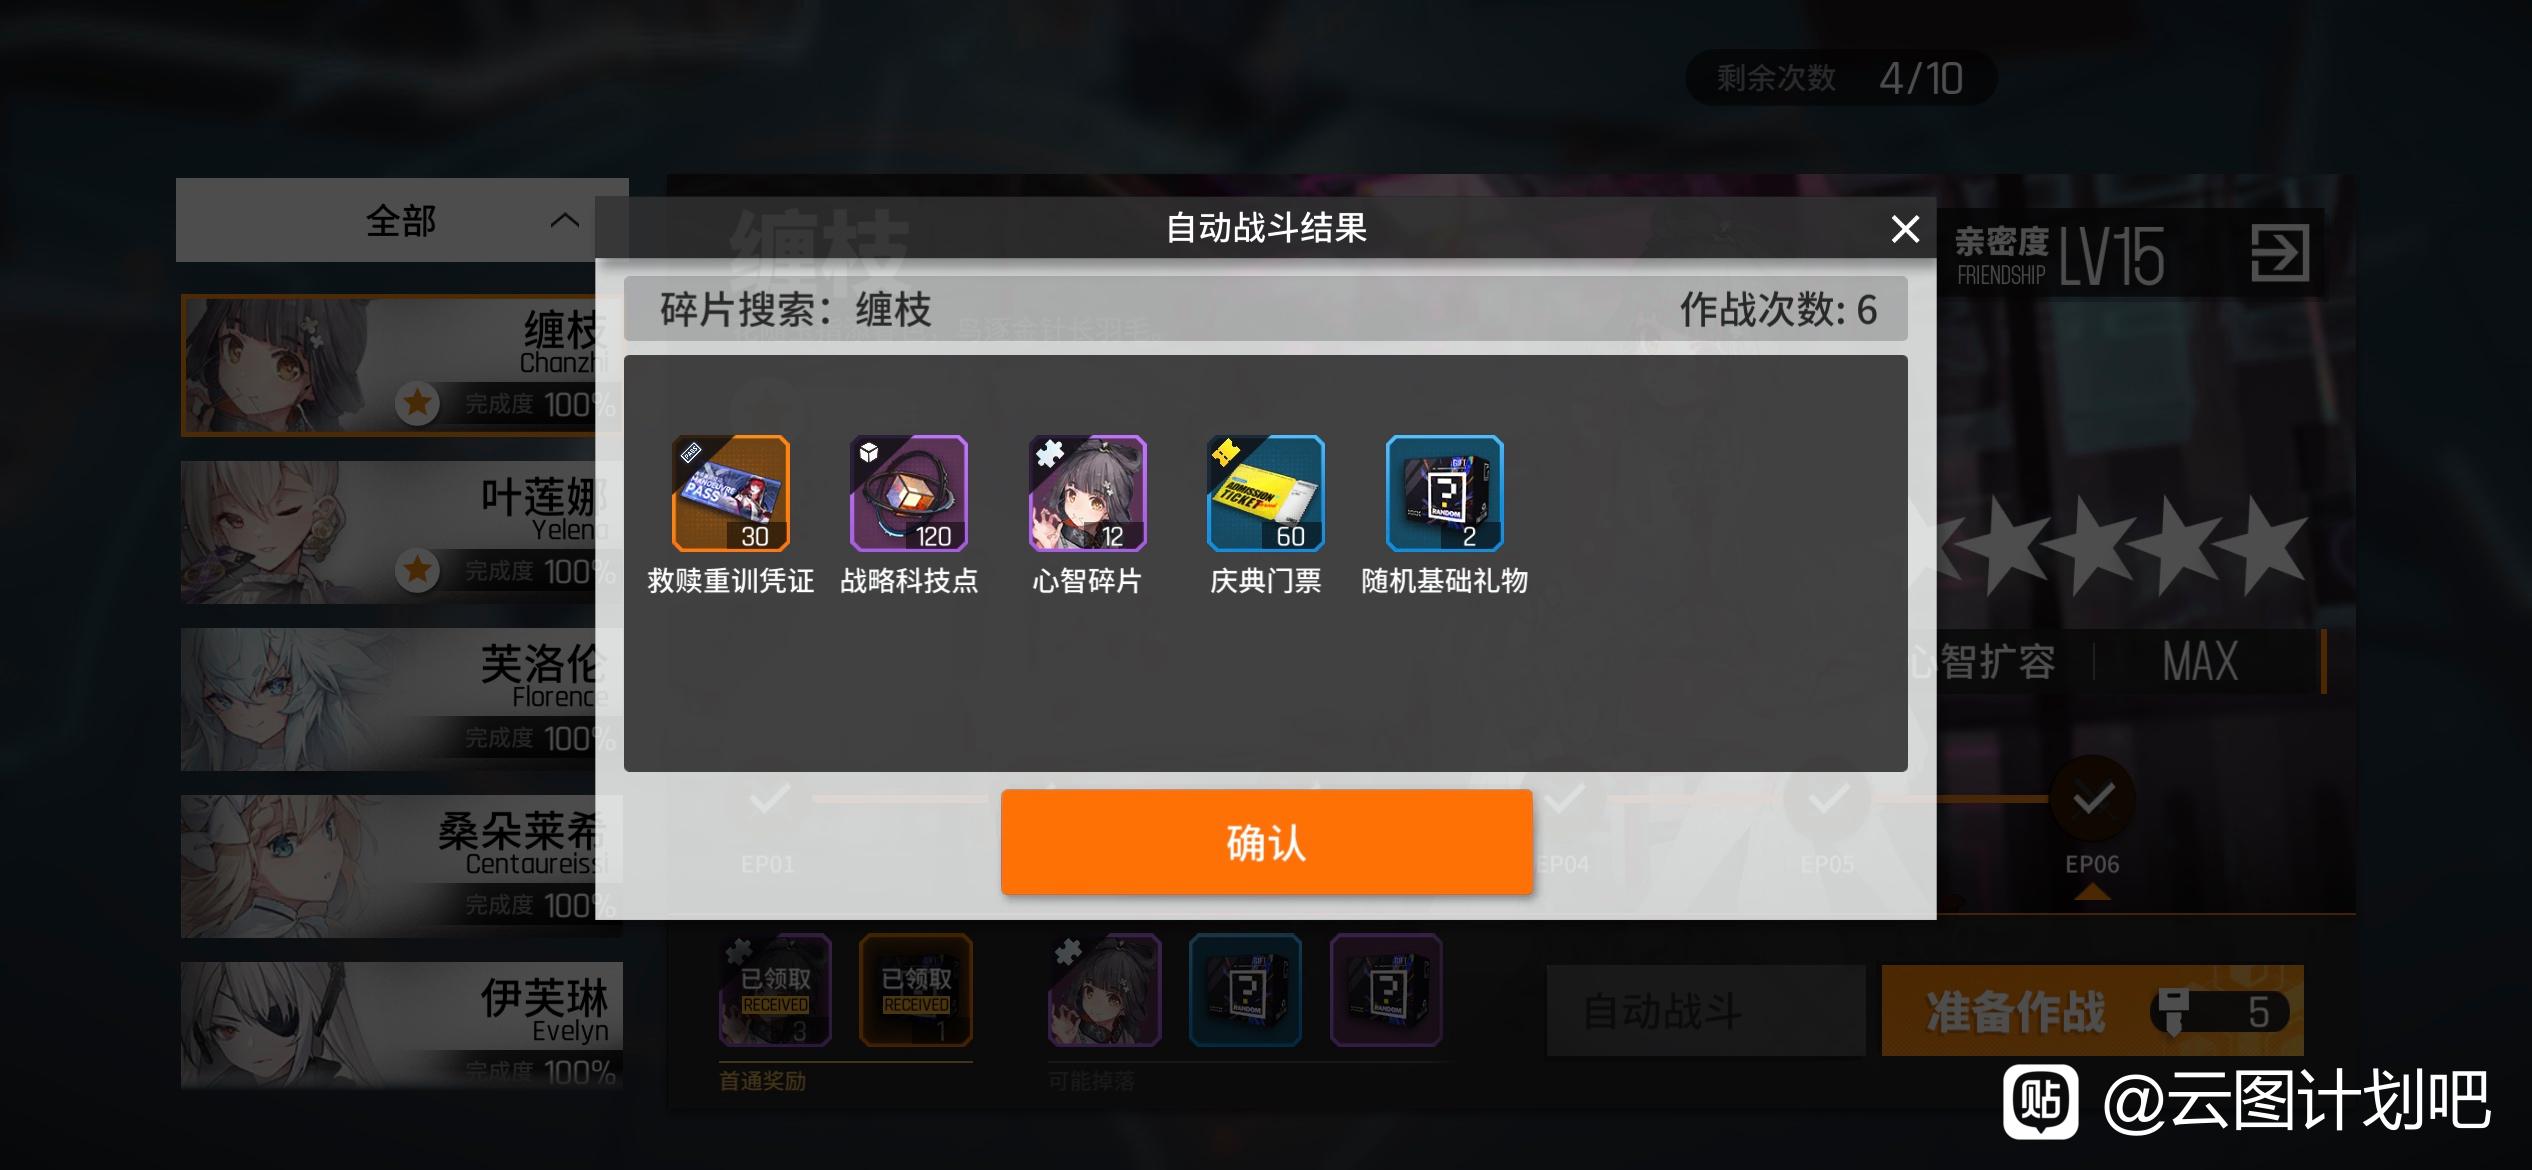Select 芙洛伦 Florence in the character list

400,699
